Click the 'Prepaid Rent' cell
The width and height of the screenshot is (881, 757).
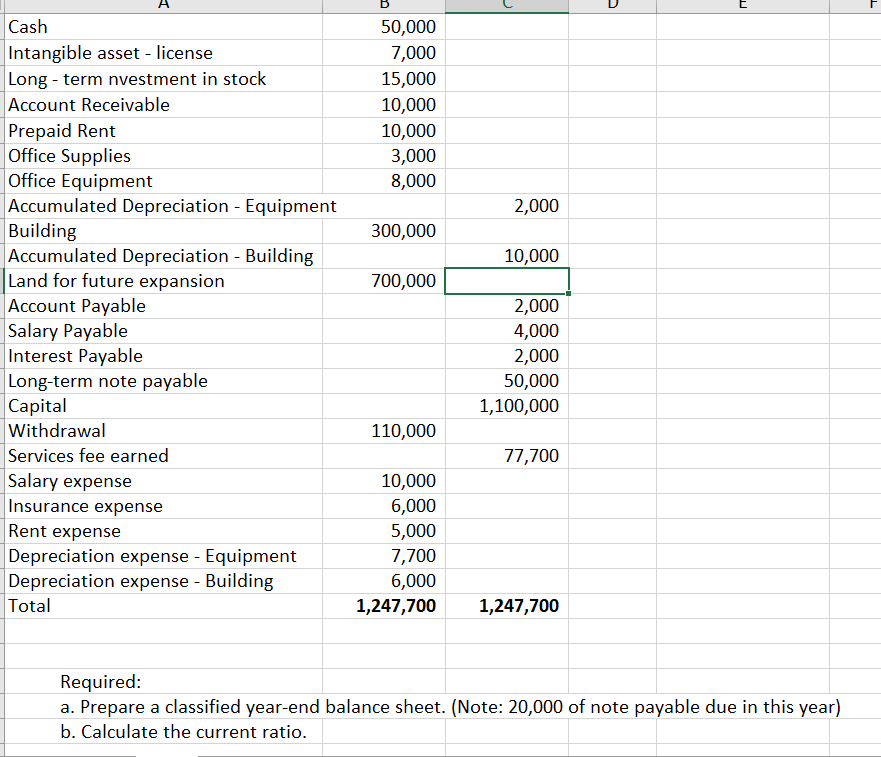pyautogui.click(x=164, y=130)
